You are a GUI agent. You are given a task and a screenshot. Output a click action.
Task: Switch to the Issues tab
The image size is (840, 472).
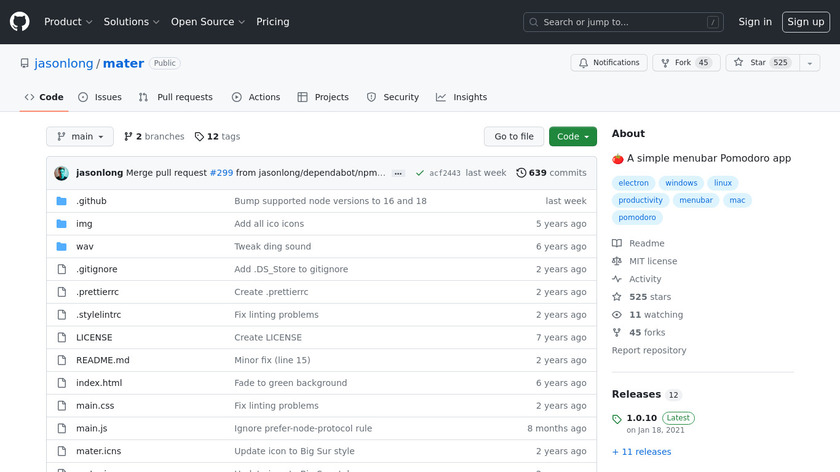100,97
